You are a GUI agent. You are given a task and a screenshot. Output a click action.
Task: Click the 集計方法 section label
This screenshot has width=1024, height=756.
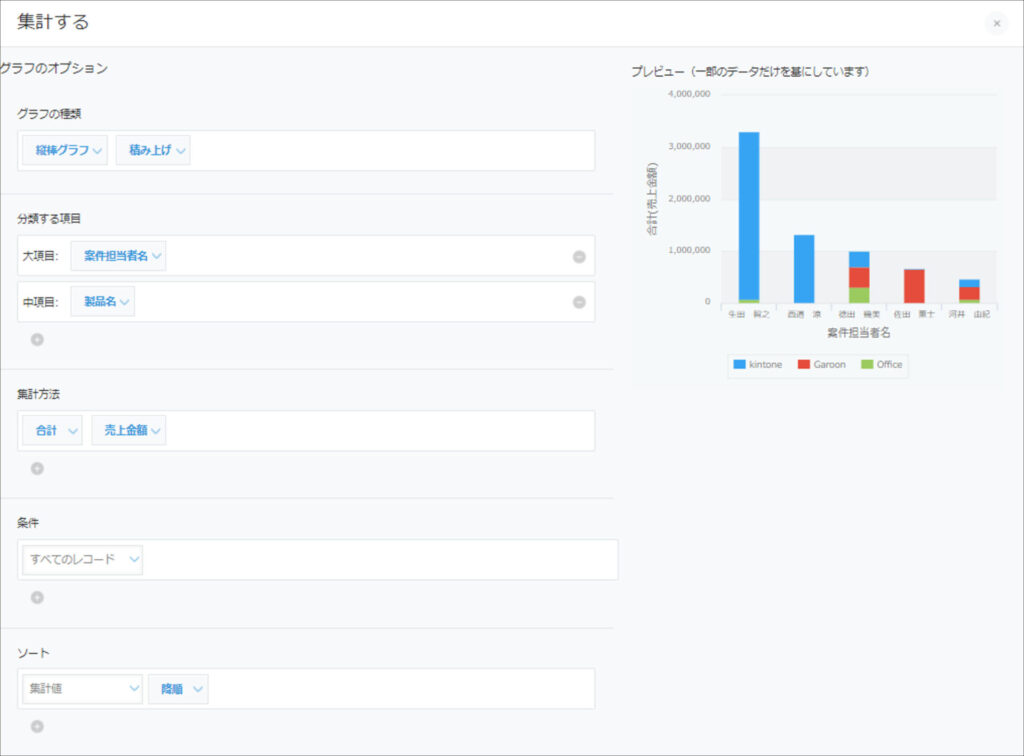(39, 394)
